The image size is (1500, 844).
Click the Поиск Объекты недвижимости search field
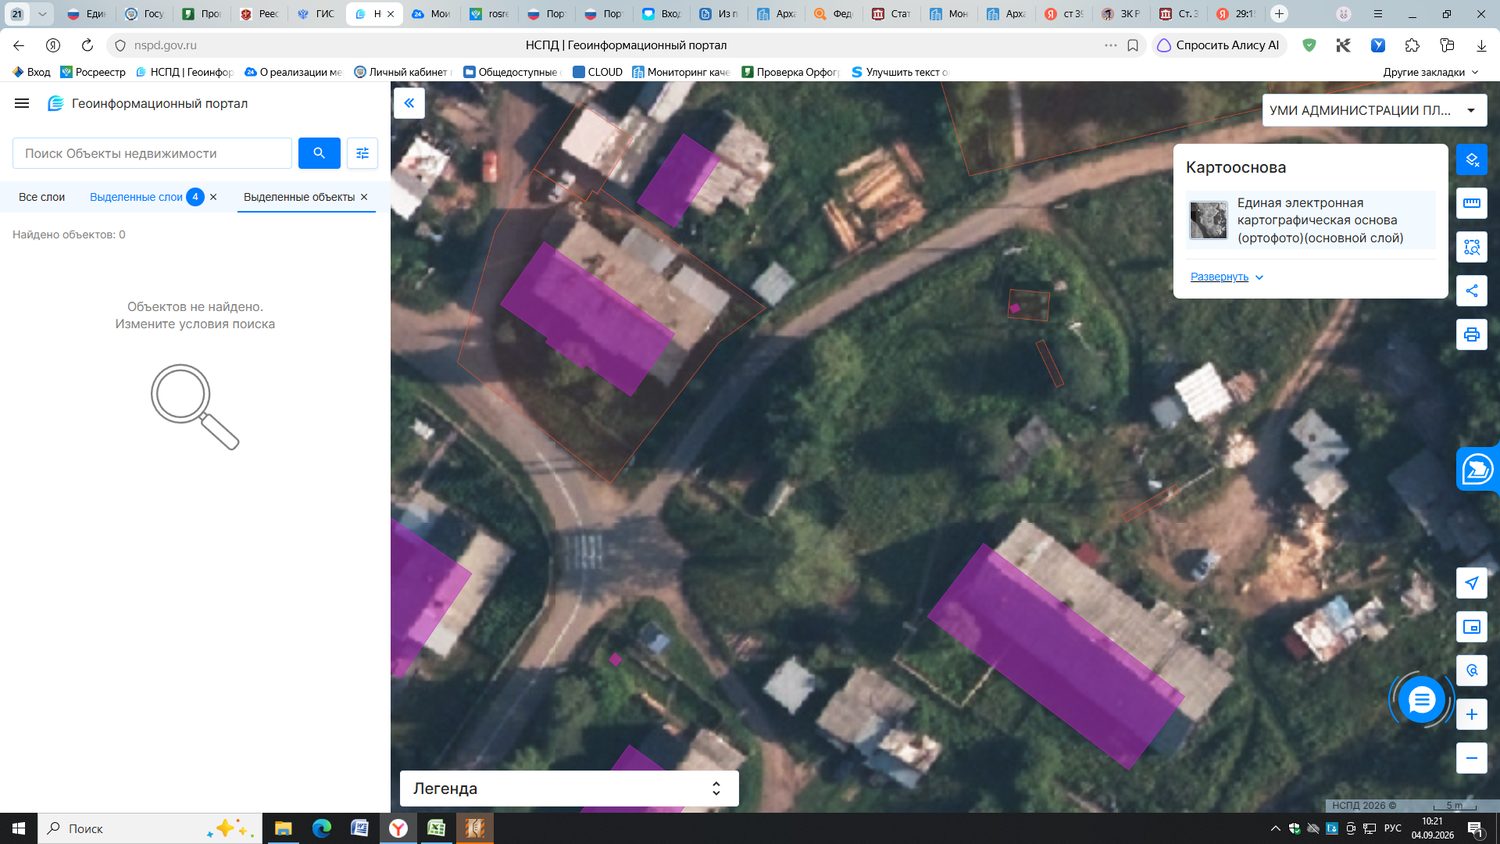pos(152,153)
